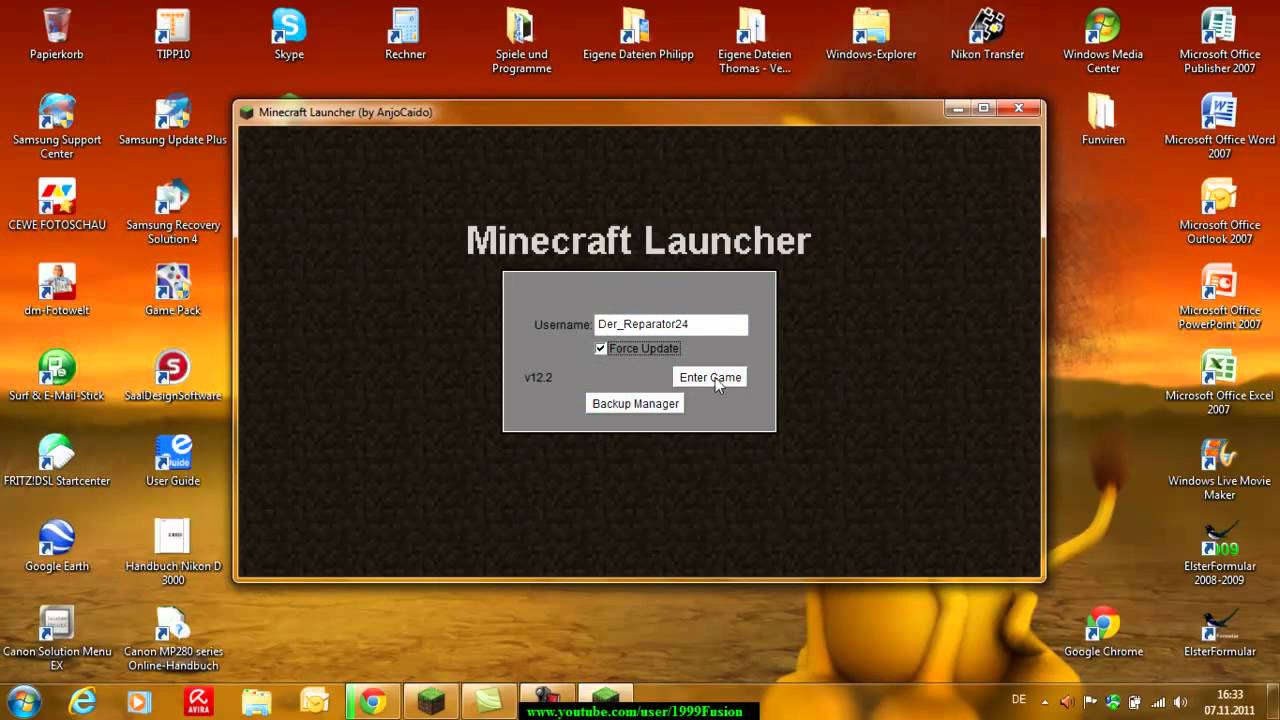Open the Funviren folder
Viewport: 1280px width, 720px height.
click(1103, 119)
